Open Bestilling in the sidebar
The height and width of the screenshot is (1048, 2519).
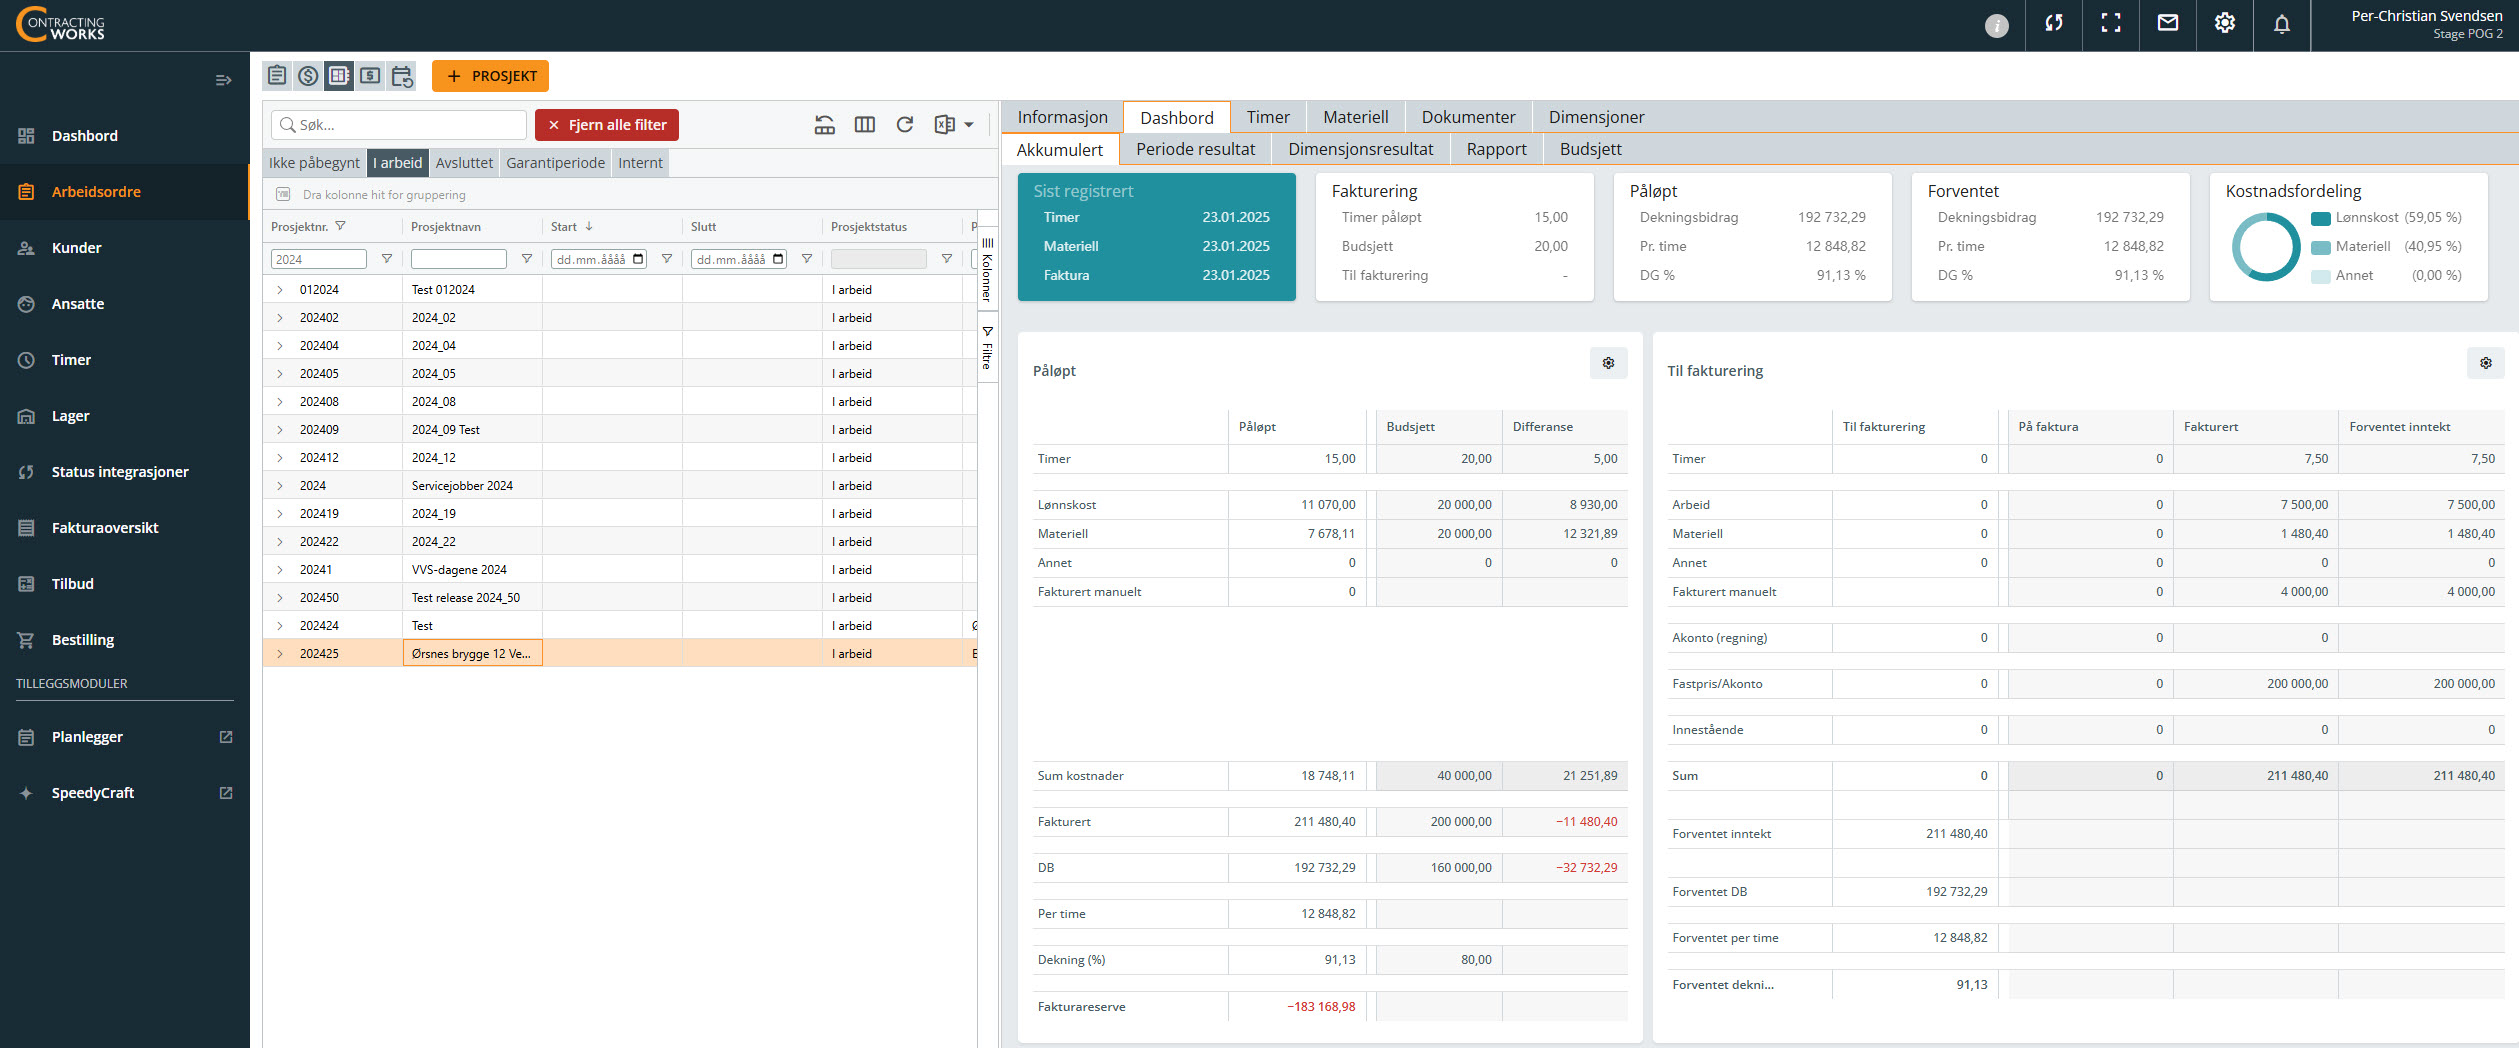coord(124,640)
